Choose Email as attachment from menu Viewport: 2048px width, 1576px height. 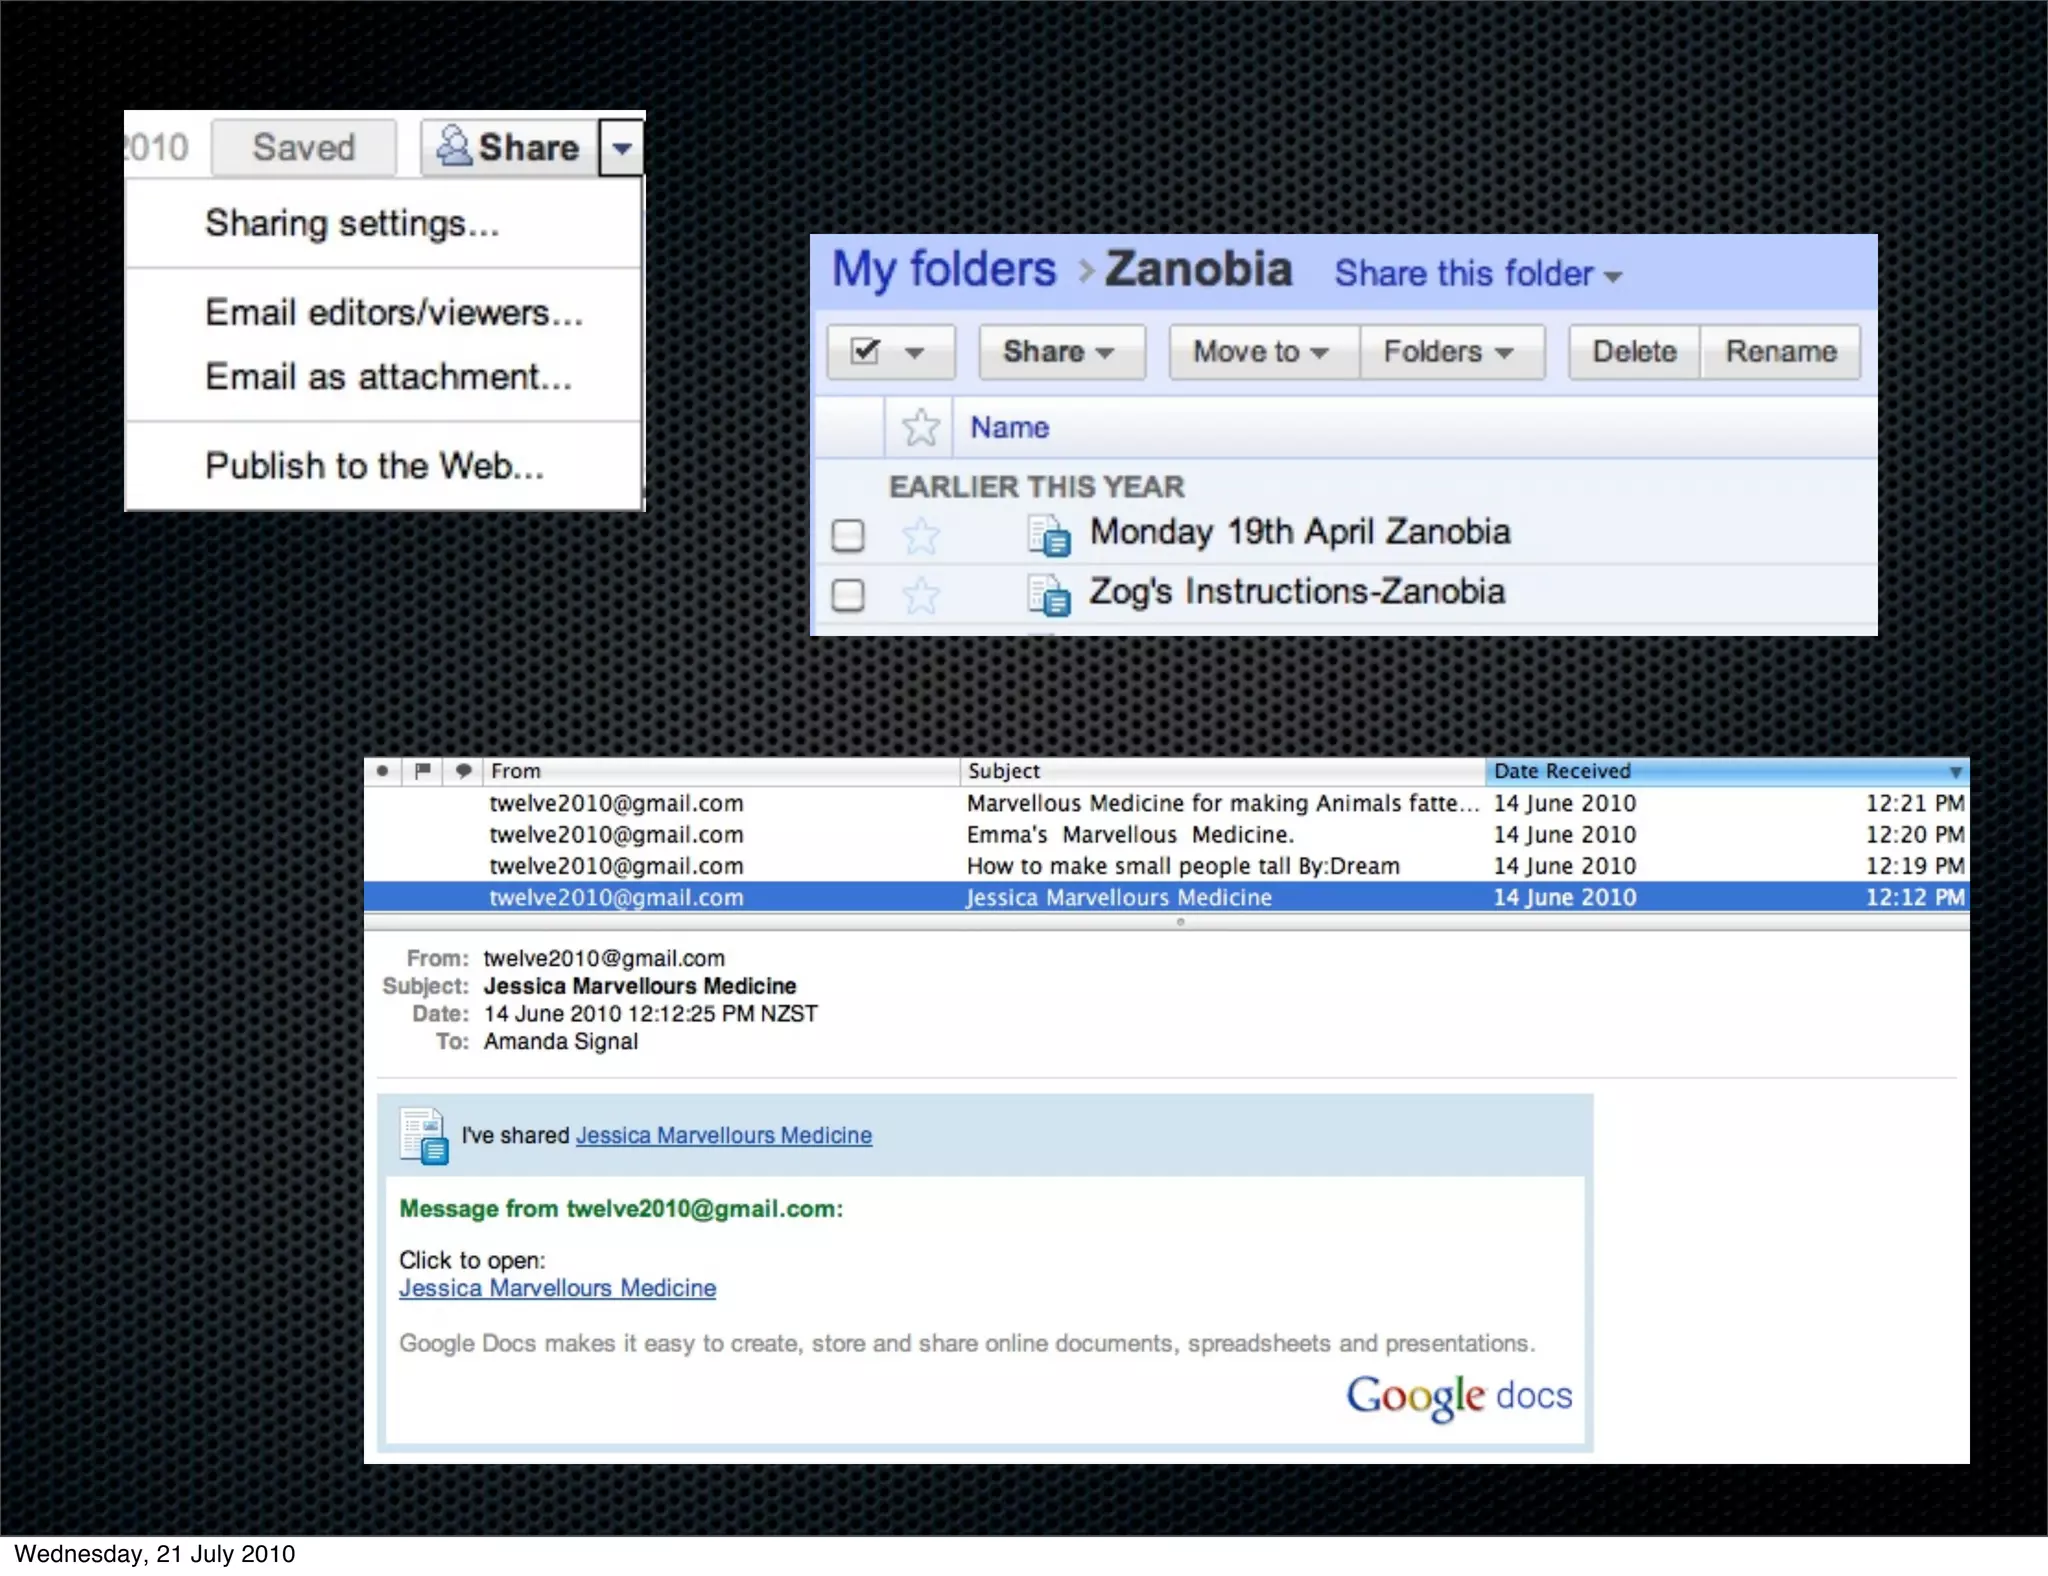pyautogui.click(x=388, y=377)
